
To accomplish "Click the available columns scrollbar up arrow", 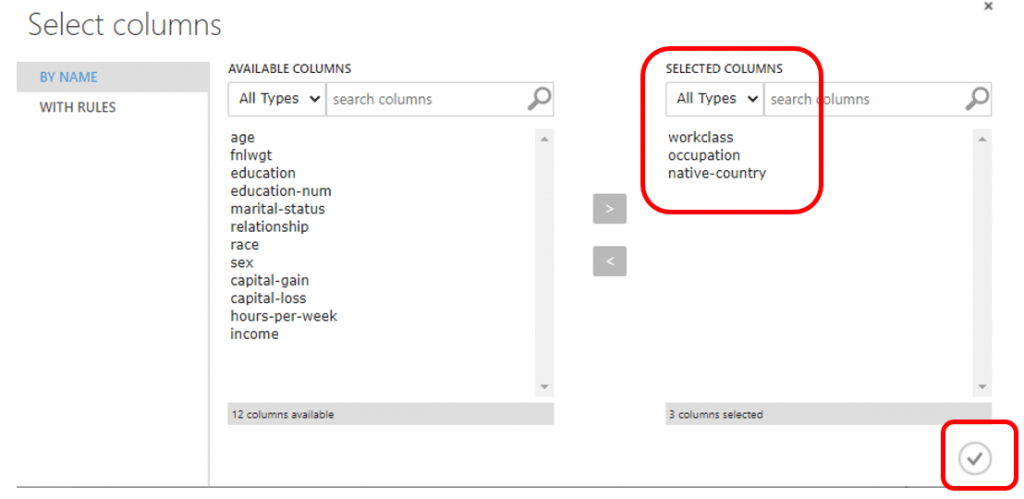I will tap(545, 138).
